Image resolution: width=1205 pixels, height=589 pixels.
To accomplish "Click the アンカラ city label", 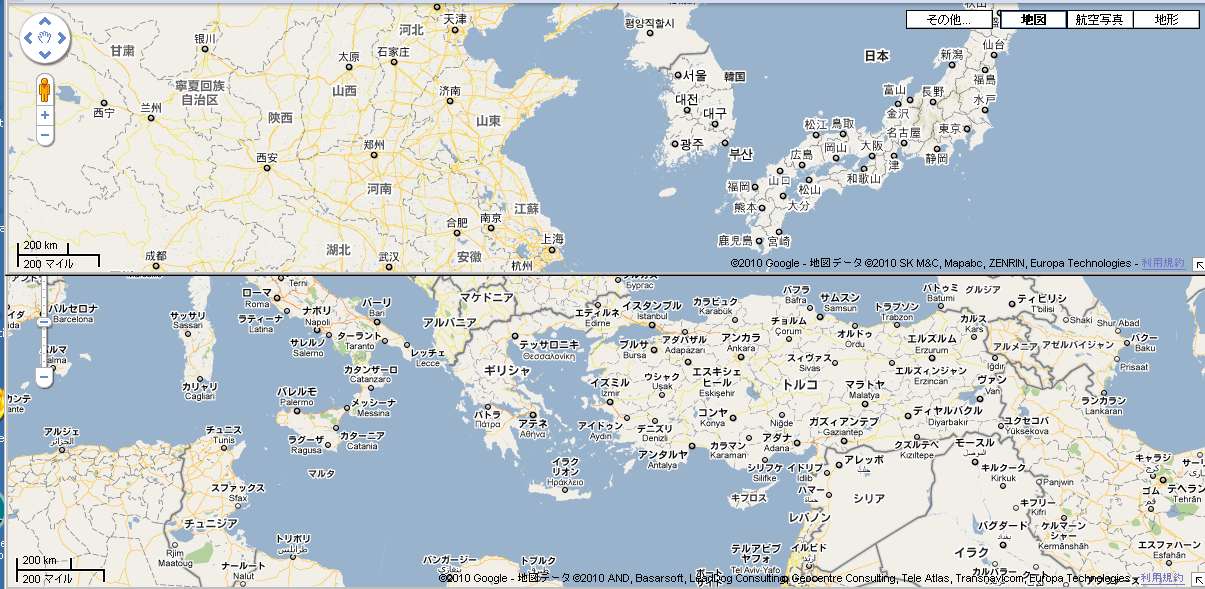I will click(741, 337).
